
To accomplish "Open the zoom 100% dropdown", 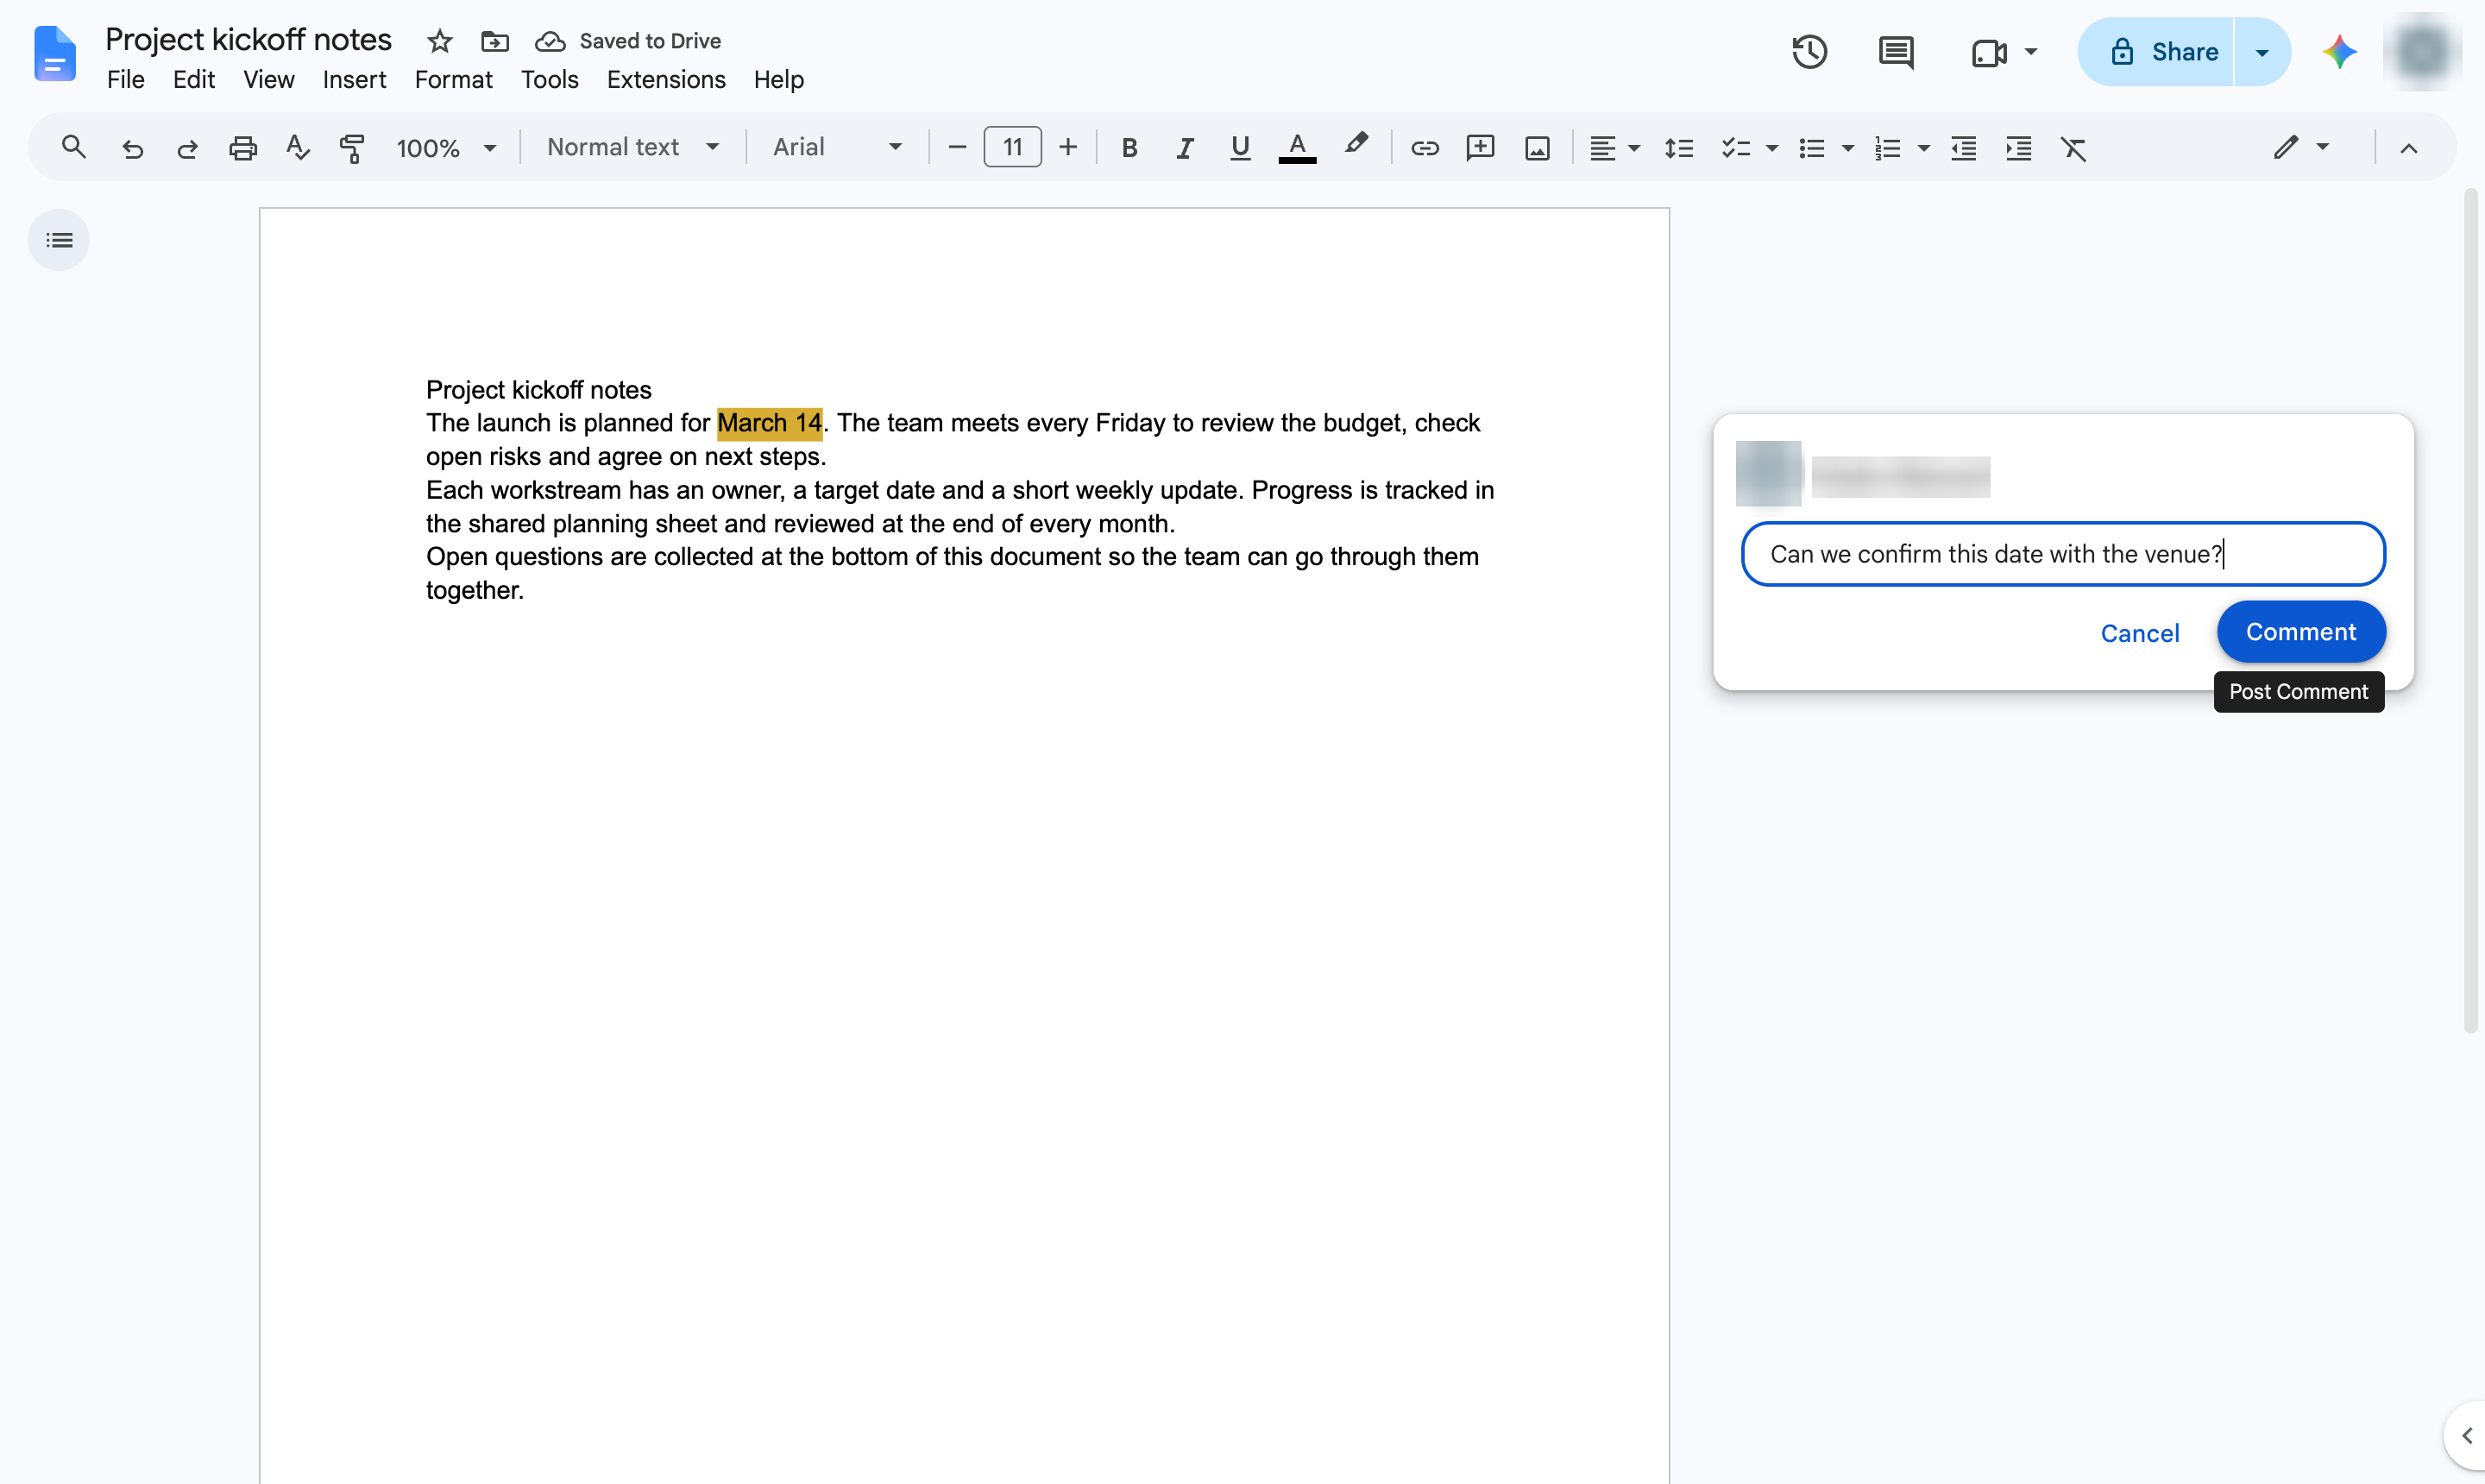I will click(x=446, y=148).
